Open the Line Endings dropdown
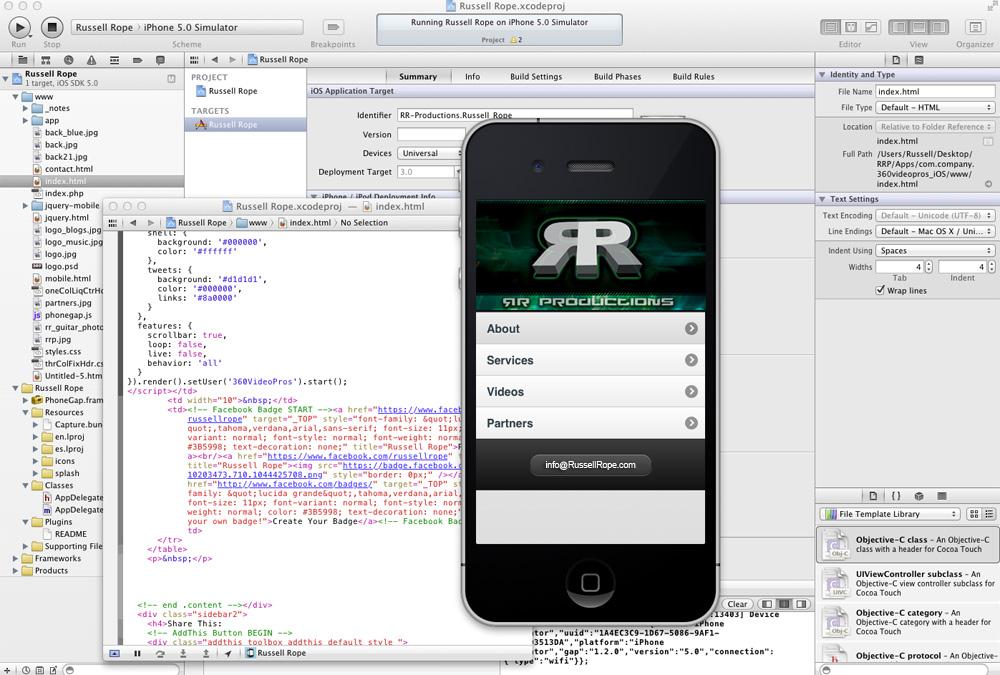1000x675 pixels. point(935,232)
